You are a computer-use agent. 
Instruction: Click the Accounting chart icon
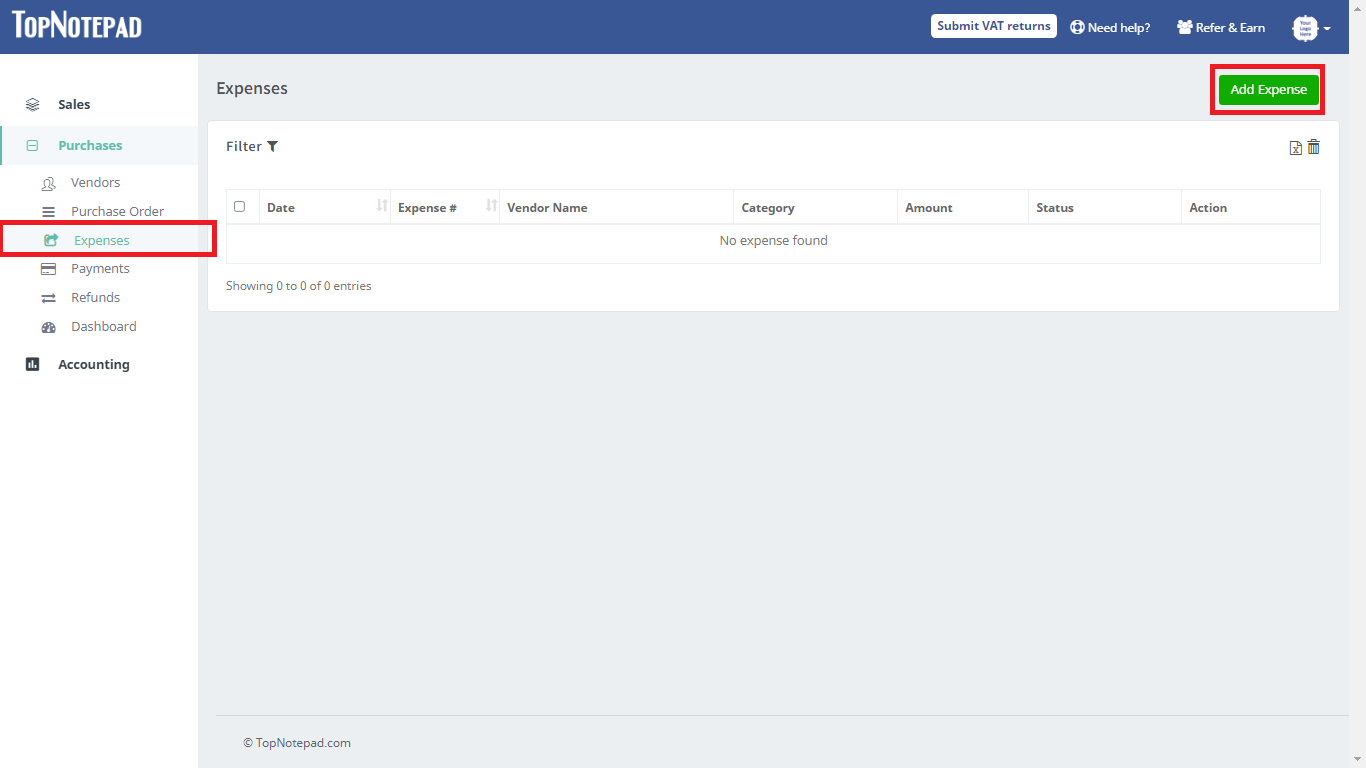pyautogui.click(x=33, y=364)
